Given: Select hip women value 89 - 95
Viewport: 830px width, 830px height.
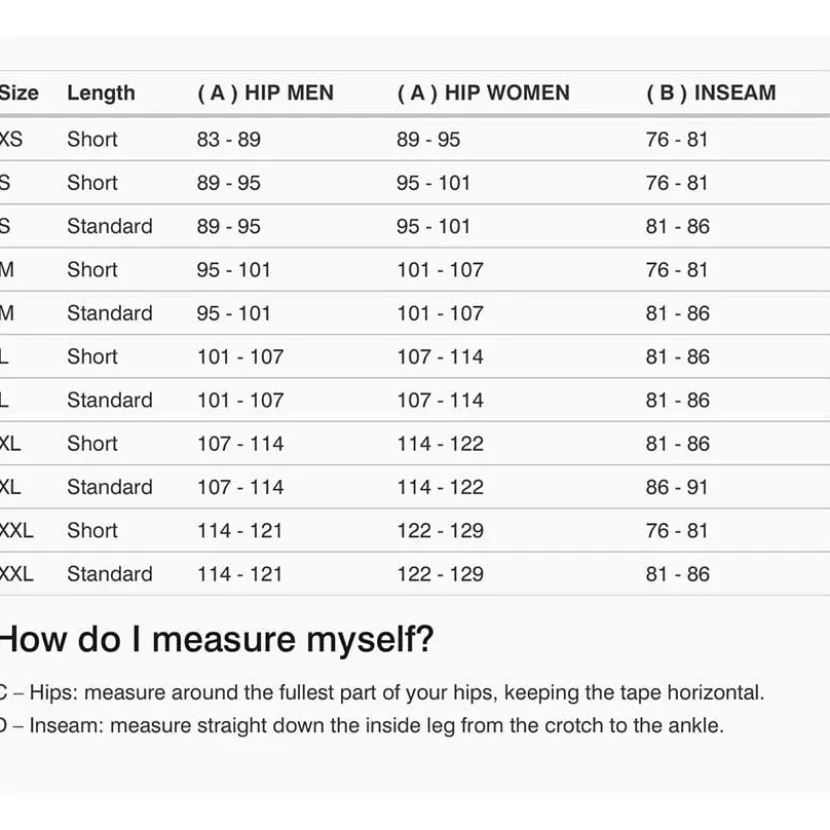Looking at the screenshot, I should click(x=428, y=140).
